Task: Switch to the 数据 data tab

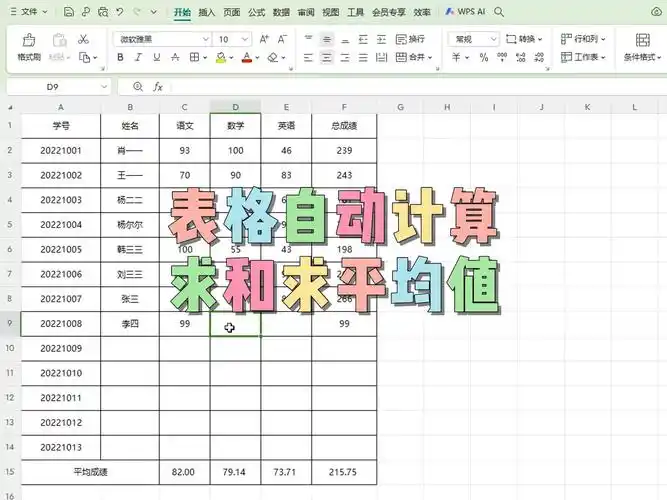Action: tap(281, 12)
